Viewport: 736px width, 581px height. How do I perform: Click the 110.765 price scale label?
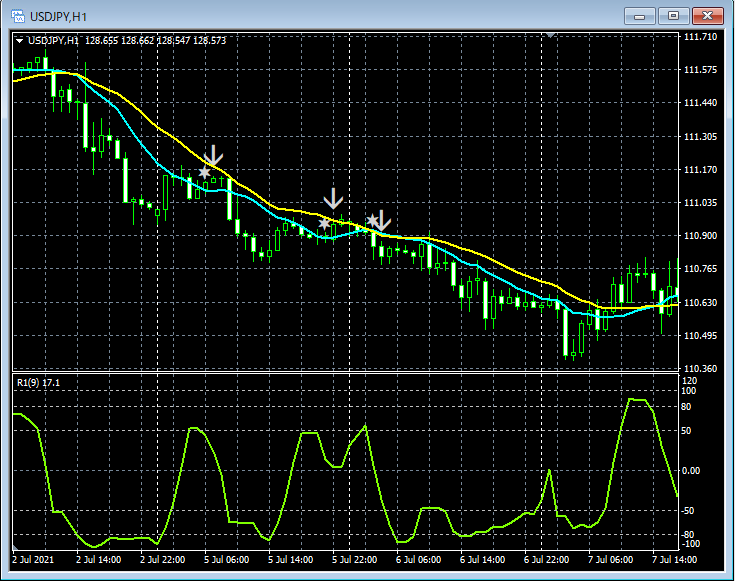point(700,269)
